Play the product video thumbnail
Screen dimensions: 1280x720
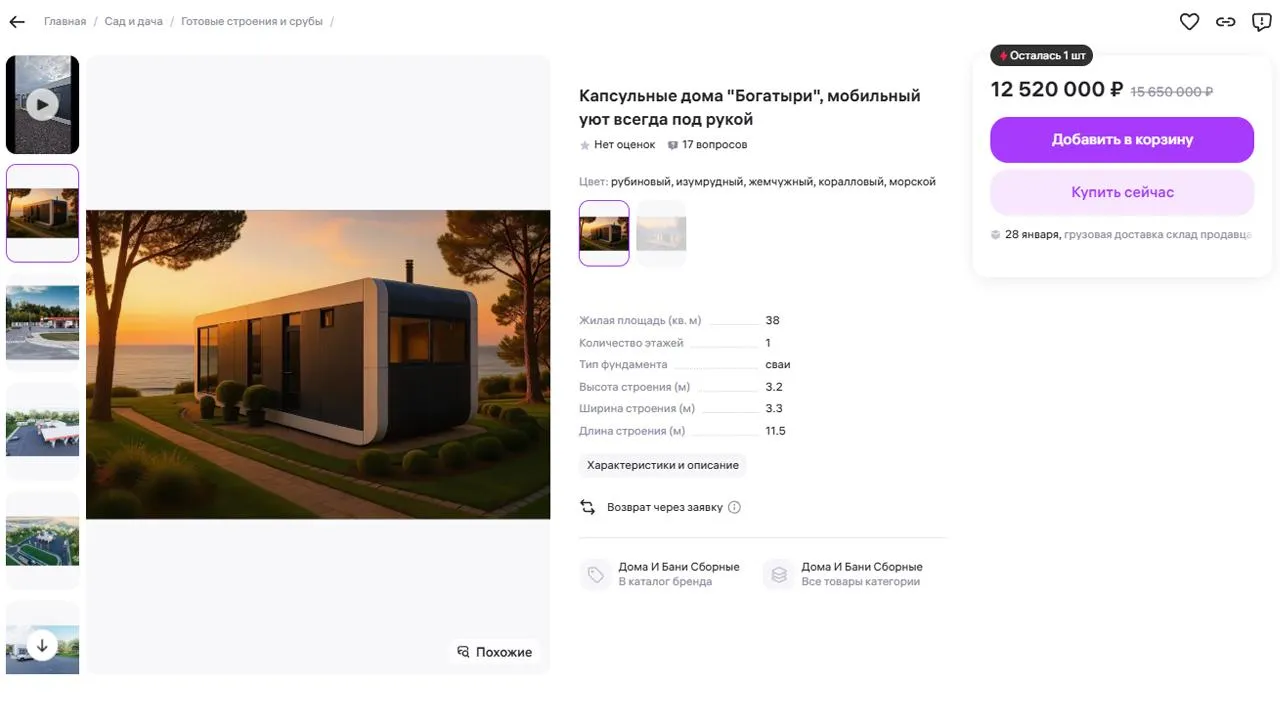42,104
